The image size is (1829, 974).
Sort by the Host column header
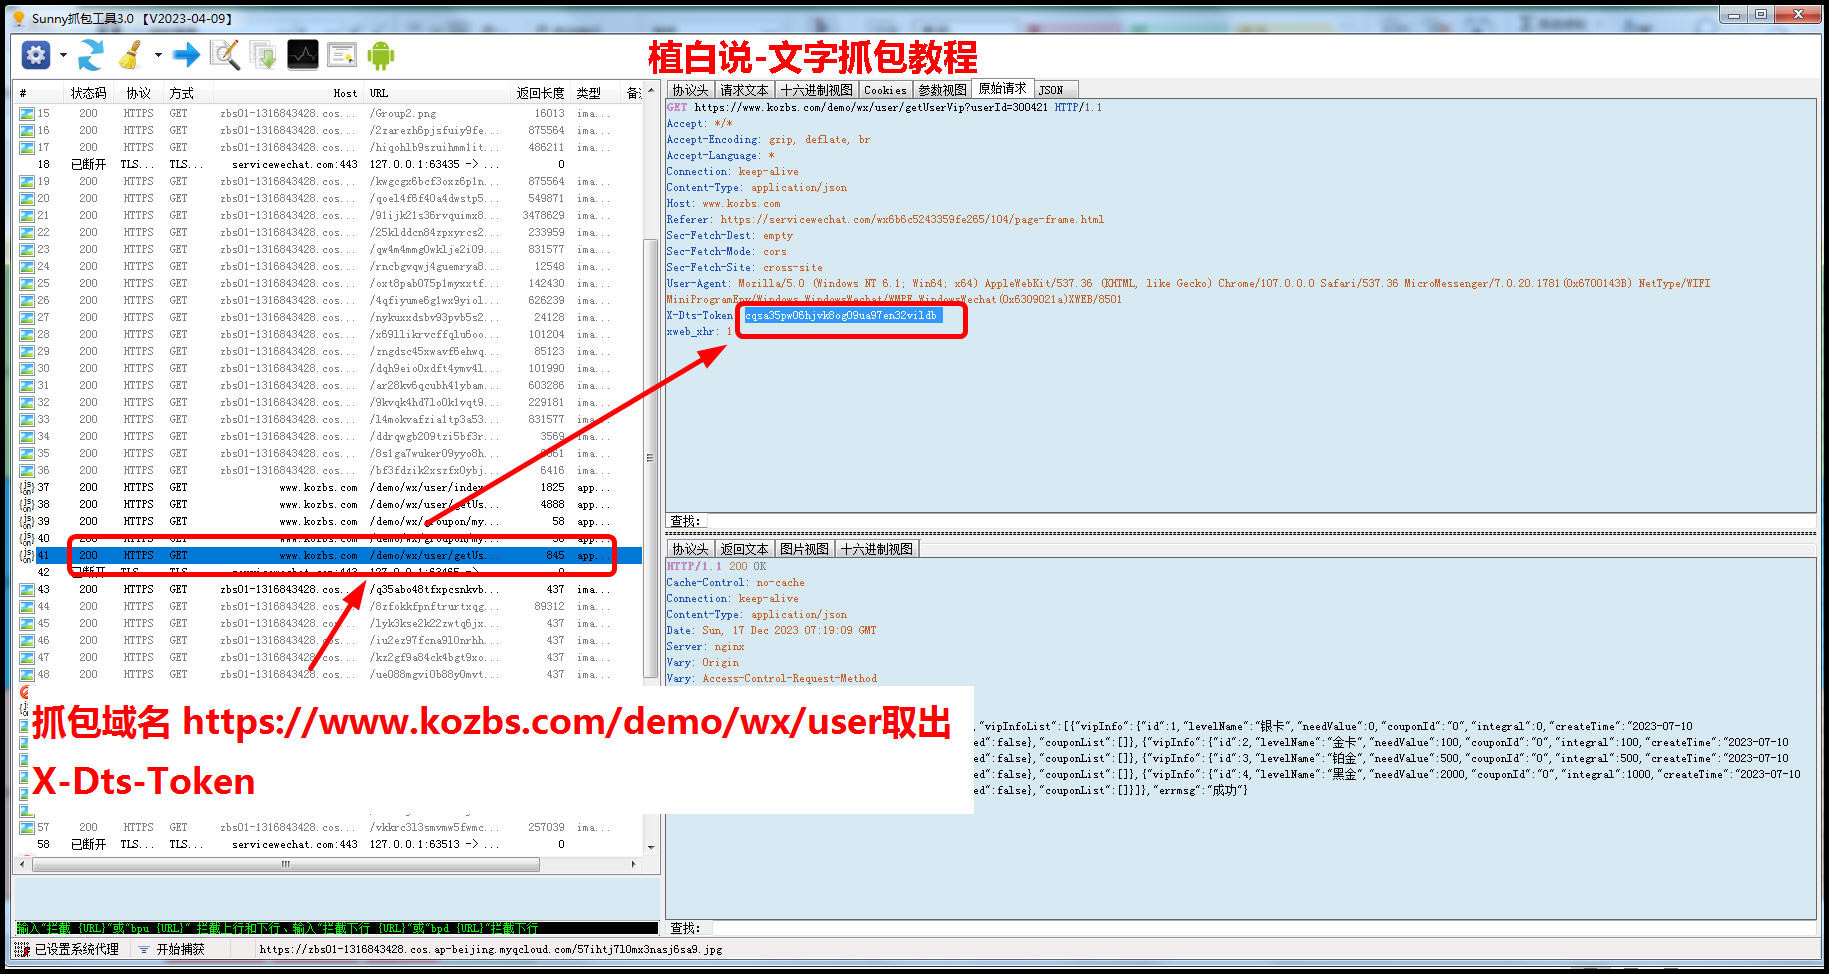pos(288,93)
